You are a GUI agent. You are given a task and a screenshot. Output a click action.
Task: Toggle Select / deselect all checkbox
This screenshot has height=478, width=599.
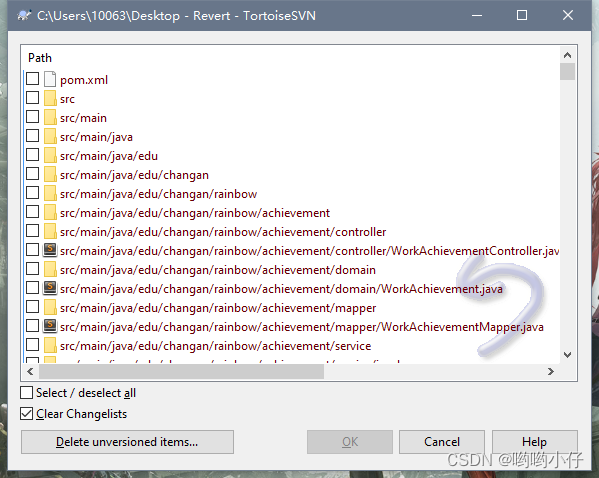click(26, 392)
